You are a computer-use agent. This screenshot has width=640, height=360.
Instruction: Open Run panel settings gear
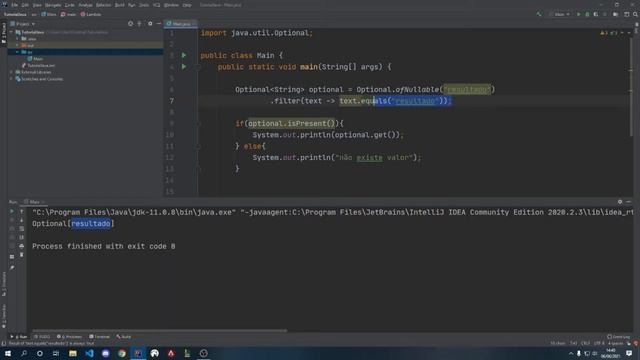[620, 202]
